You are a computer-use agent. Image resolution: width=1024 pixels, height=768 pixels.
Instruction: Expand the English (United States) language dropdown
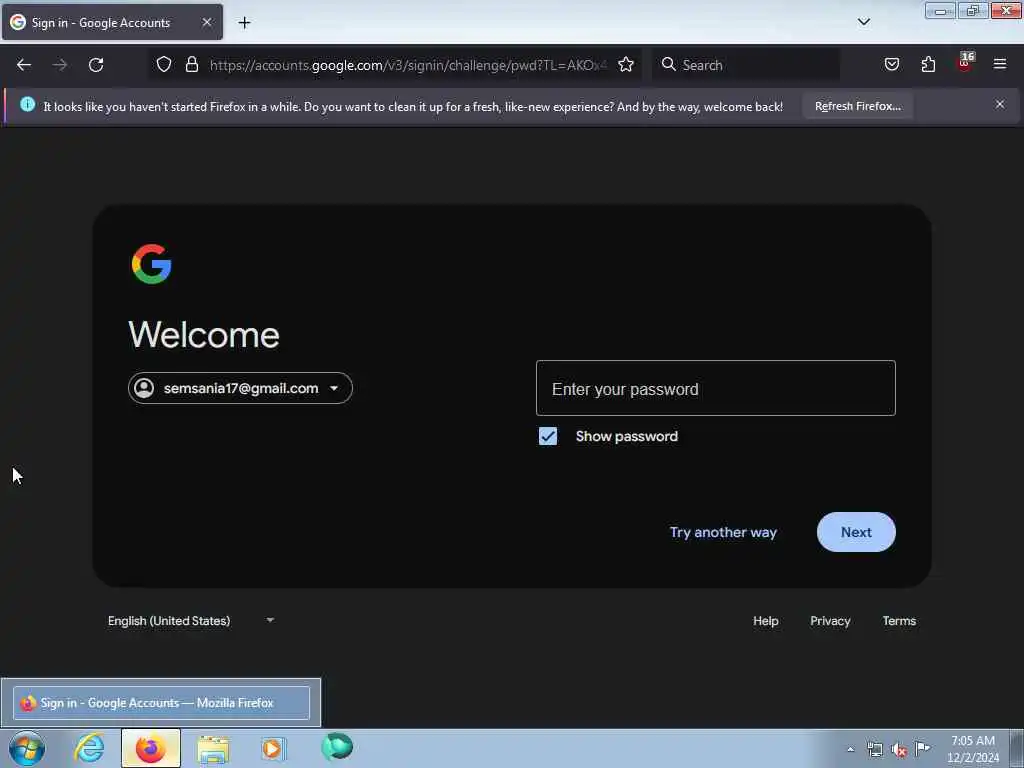191,620
